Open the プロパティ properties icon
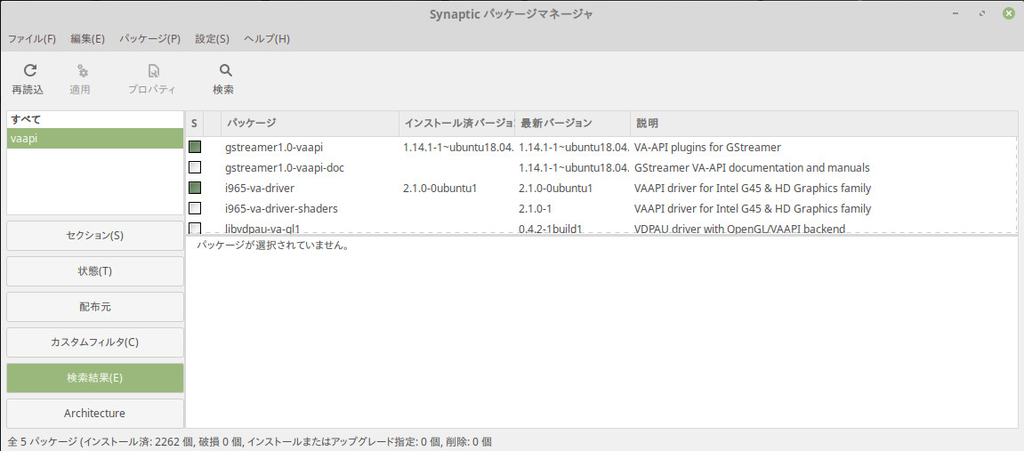Viewport: 1024px width, 451px height. tap(153, 70)
